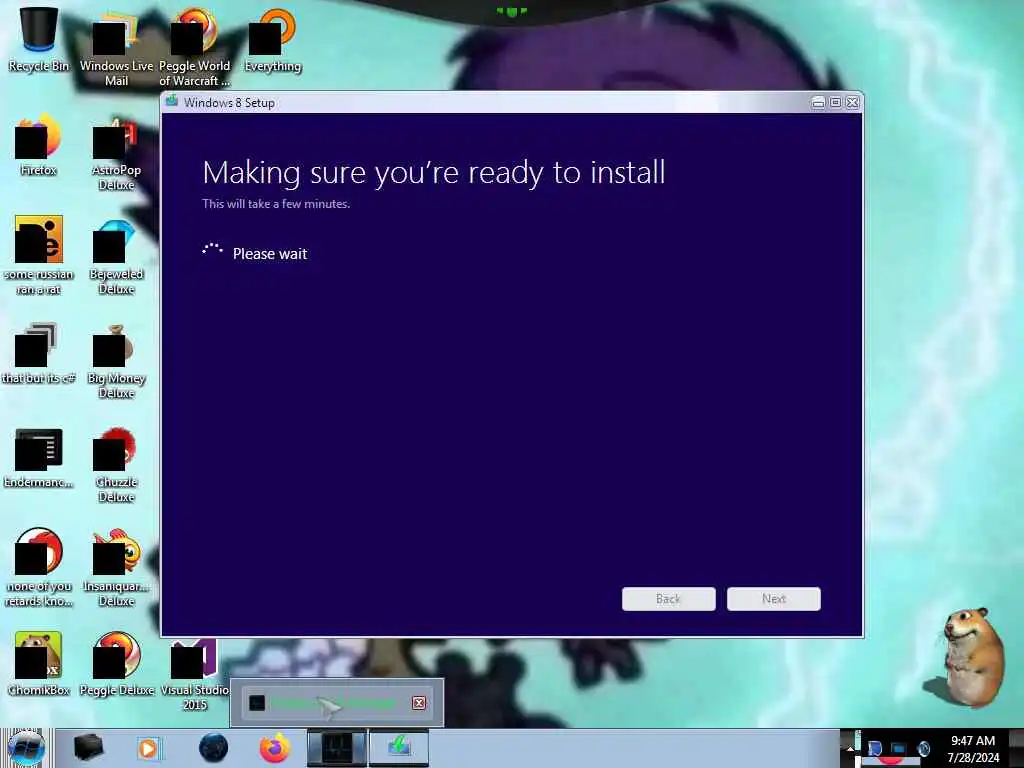Close the small green taskbar preview popup
This screenshot has width=1024, height=768.
tap(419, 703)
